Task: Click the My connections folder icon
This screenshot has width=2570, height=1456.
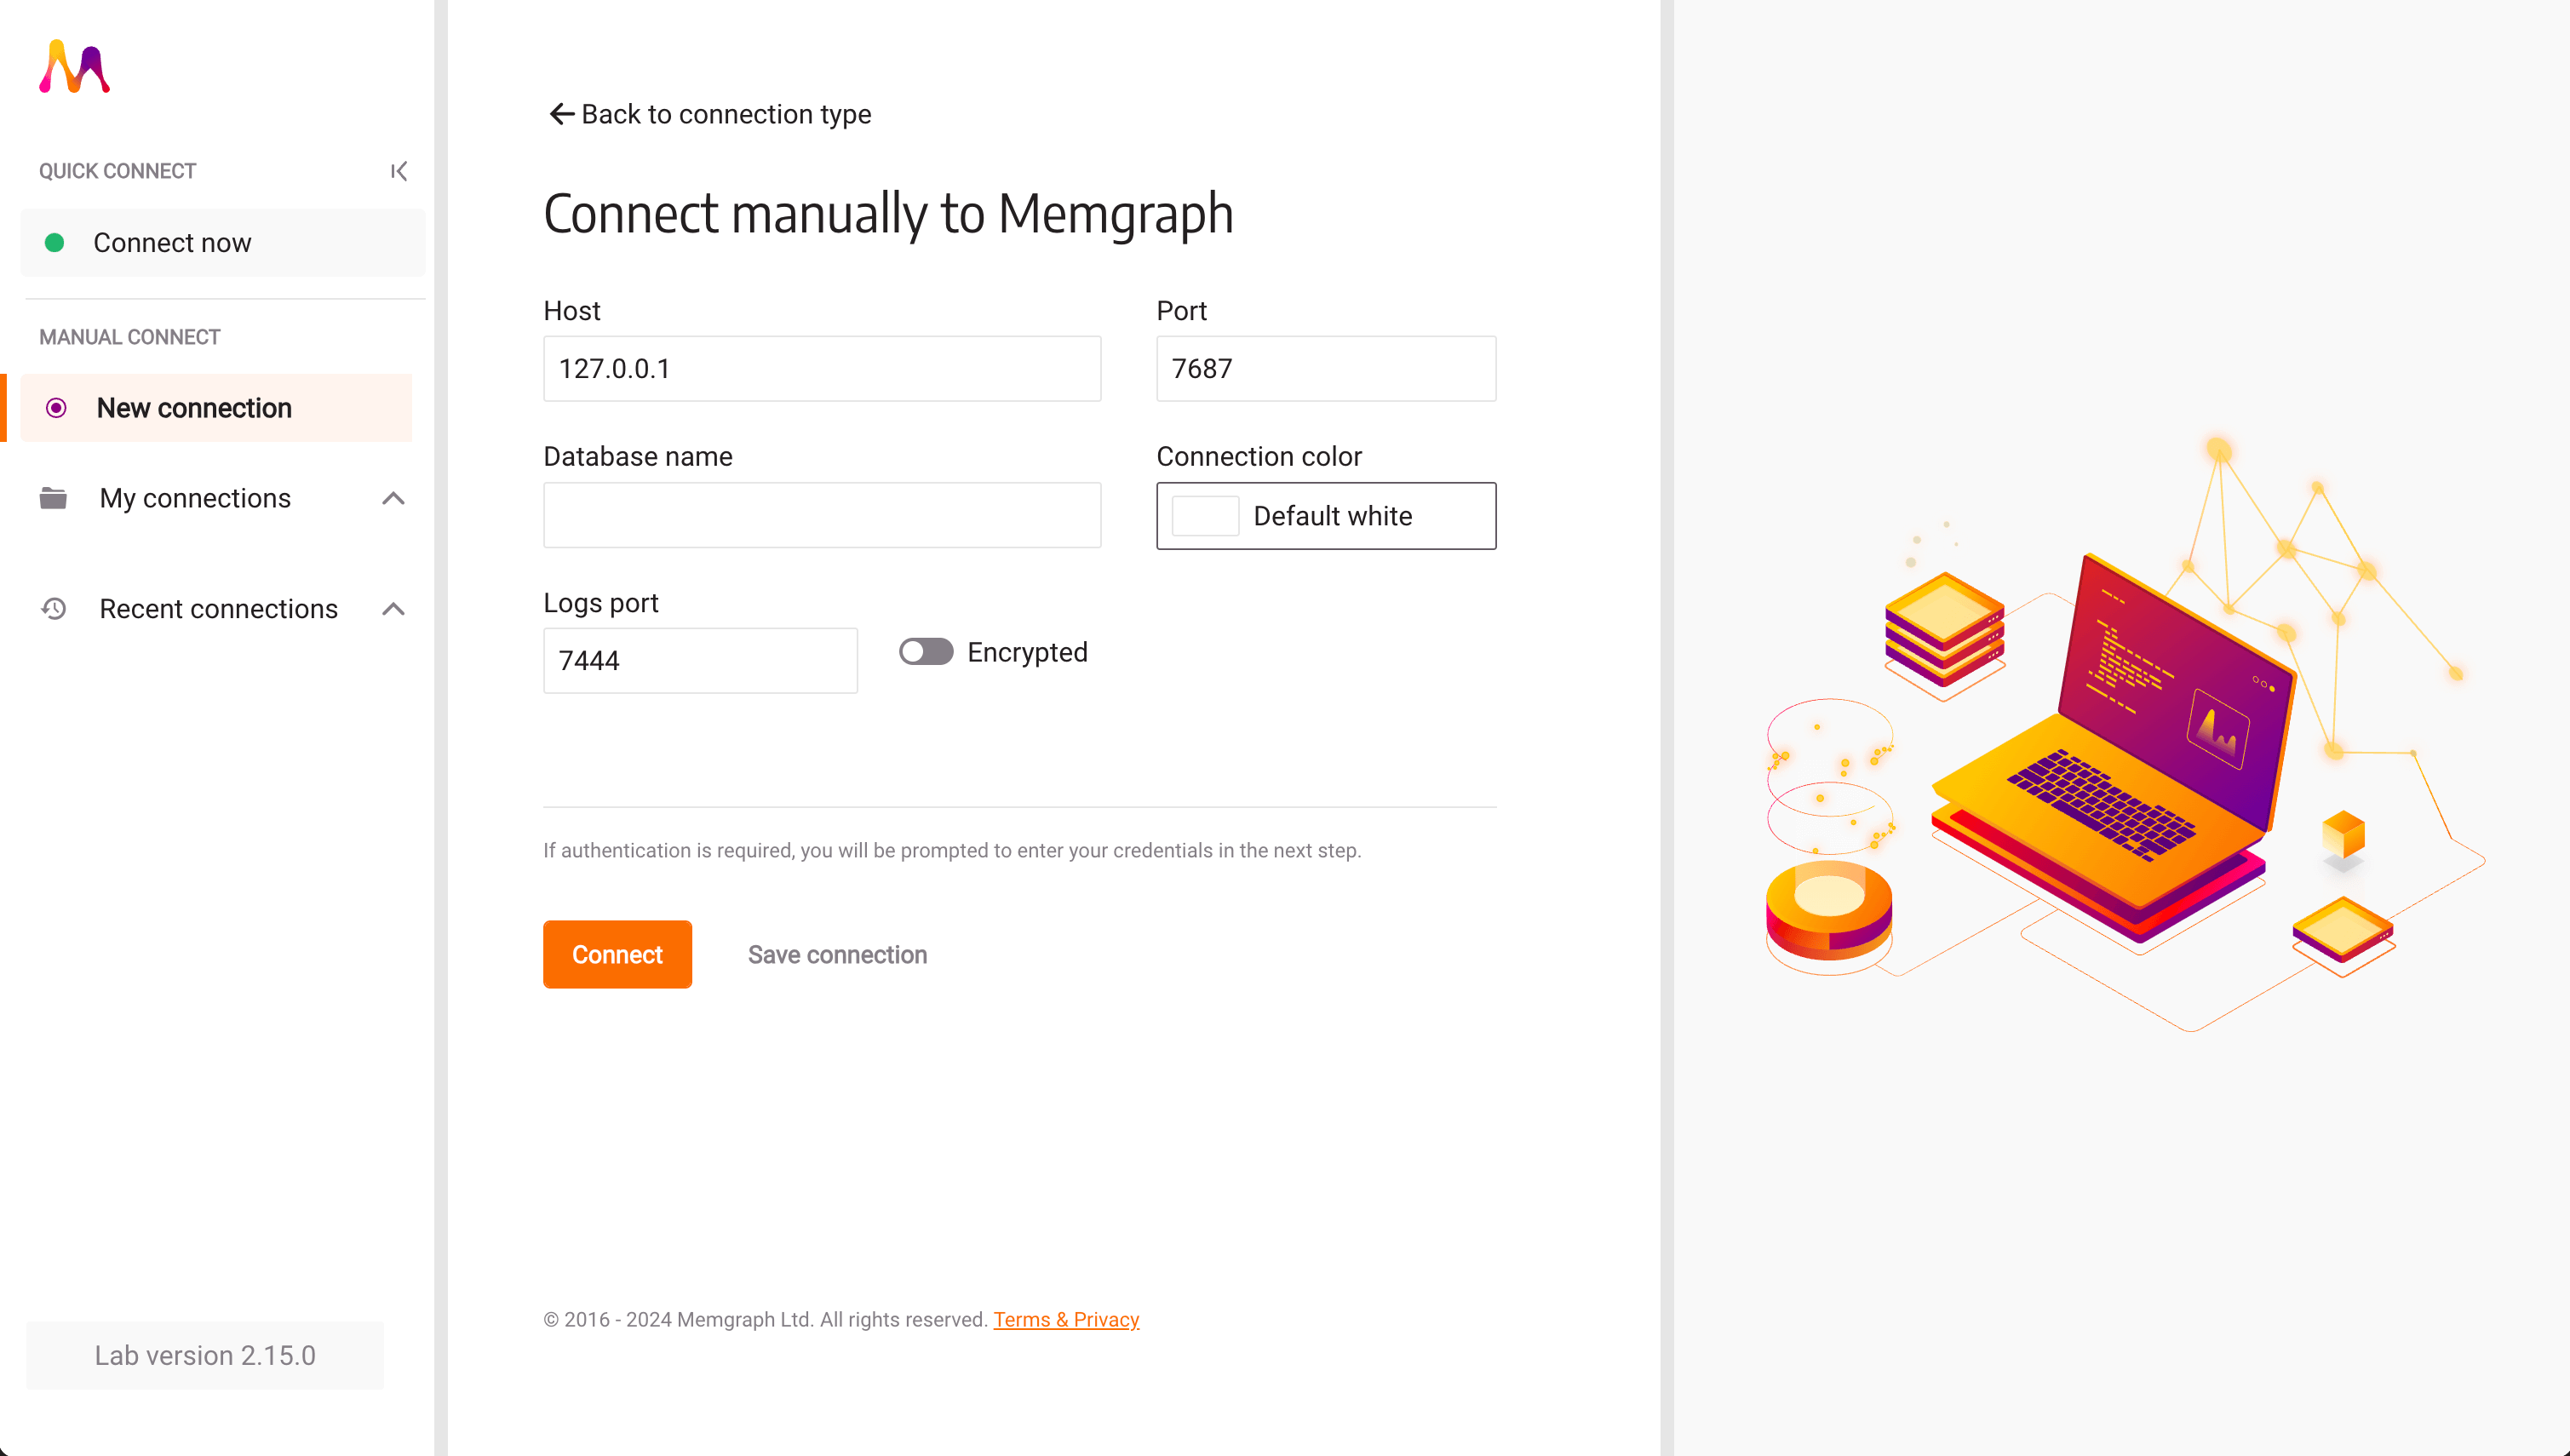Action: click(x=53, y=498)
